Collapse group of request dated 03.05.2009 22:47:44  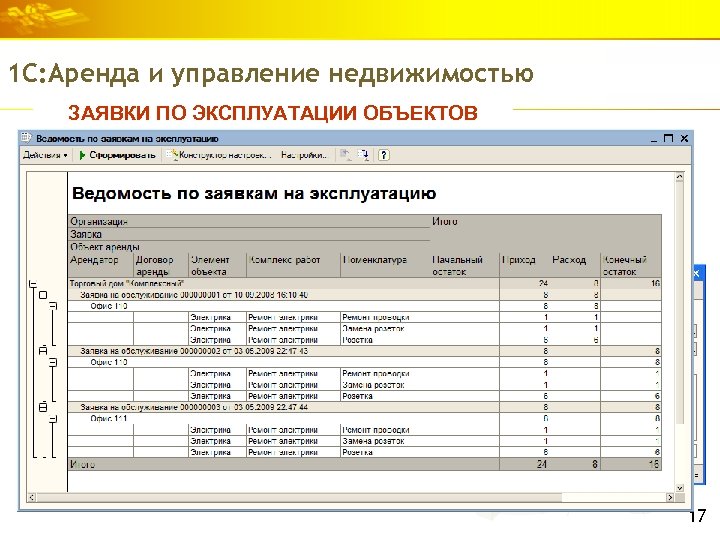click(43, 407)
